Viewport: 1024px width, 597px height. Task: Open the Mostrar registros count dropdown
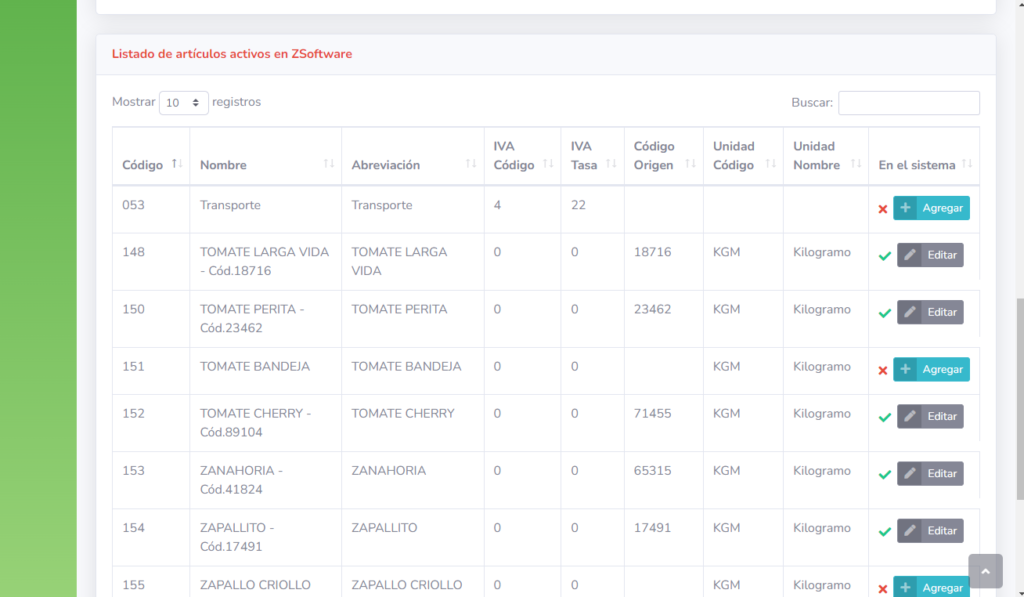[x=184, y=102]
